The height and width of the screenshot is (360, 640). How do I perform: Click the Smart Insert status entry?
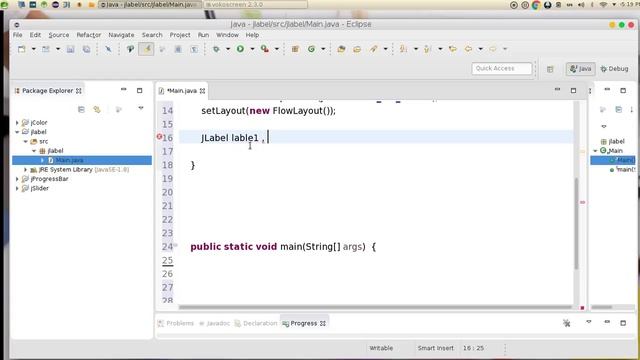pos(436,348)
